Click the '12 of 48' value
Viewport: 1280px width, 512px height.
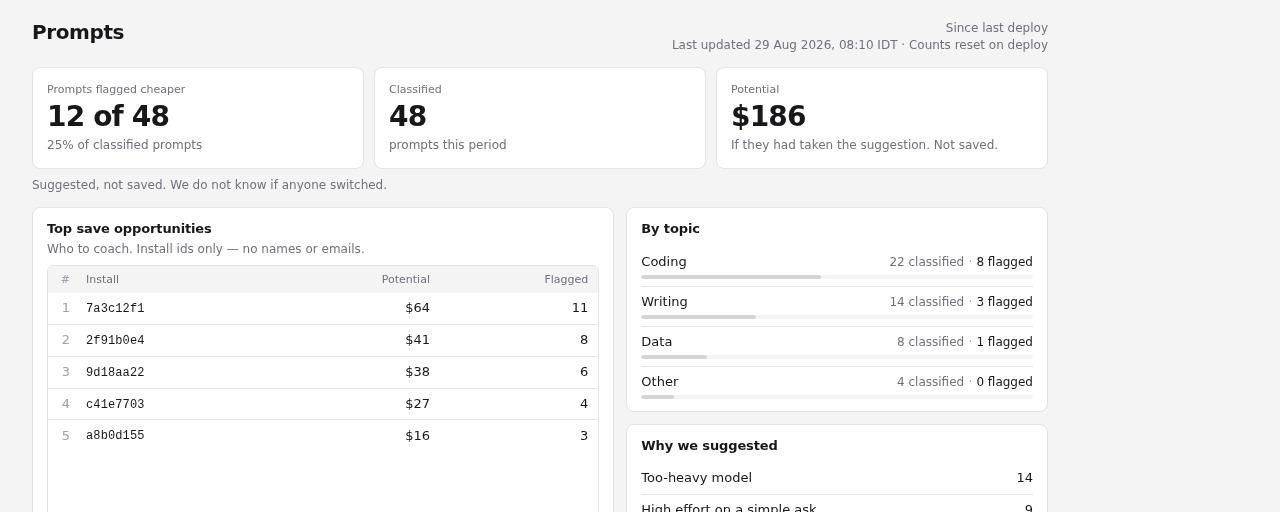[x=108, y=116]
